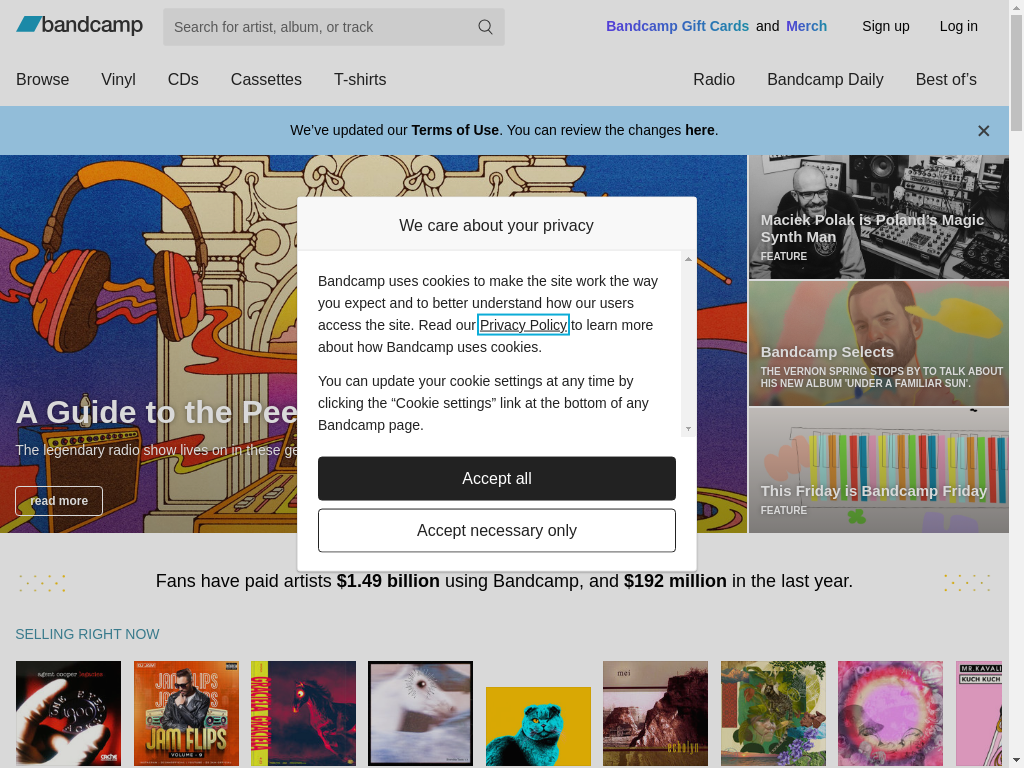
Task: Open Bandcamp Gift Cards link
Action: (677, 26)
